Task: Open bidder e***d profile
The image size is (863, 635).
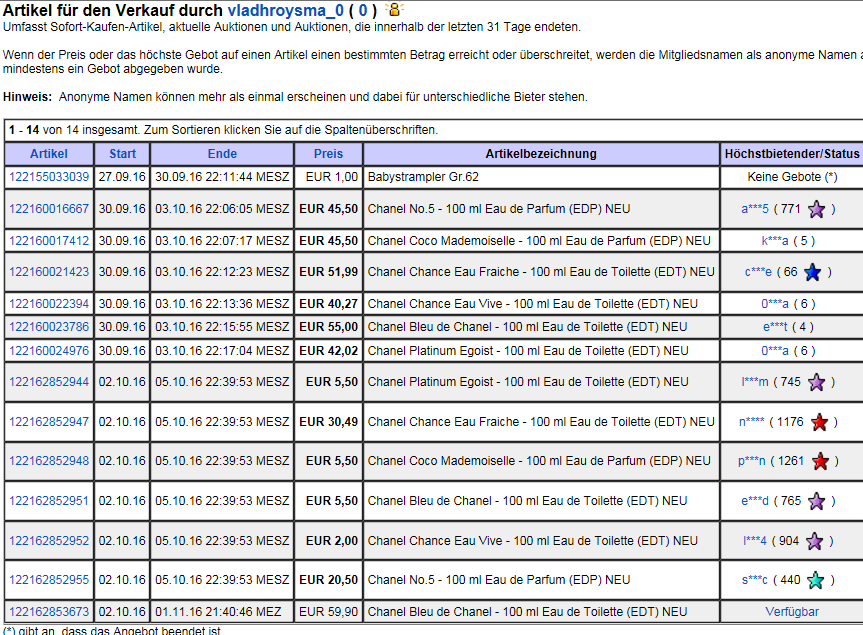Action: tap(755, 501)
